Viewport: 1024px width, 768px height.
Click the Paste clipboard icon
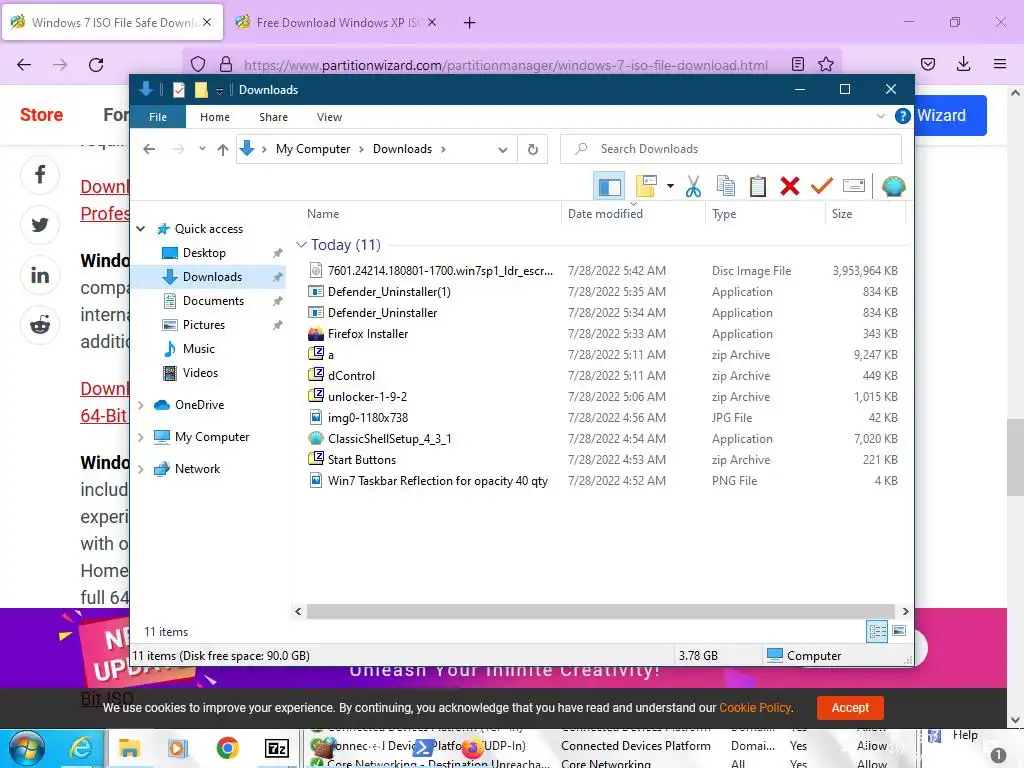click(x=758, y=186)
